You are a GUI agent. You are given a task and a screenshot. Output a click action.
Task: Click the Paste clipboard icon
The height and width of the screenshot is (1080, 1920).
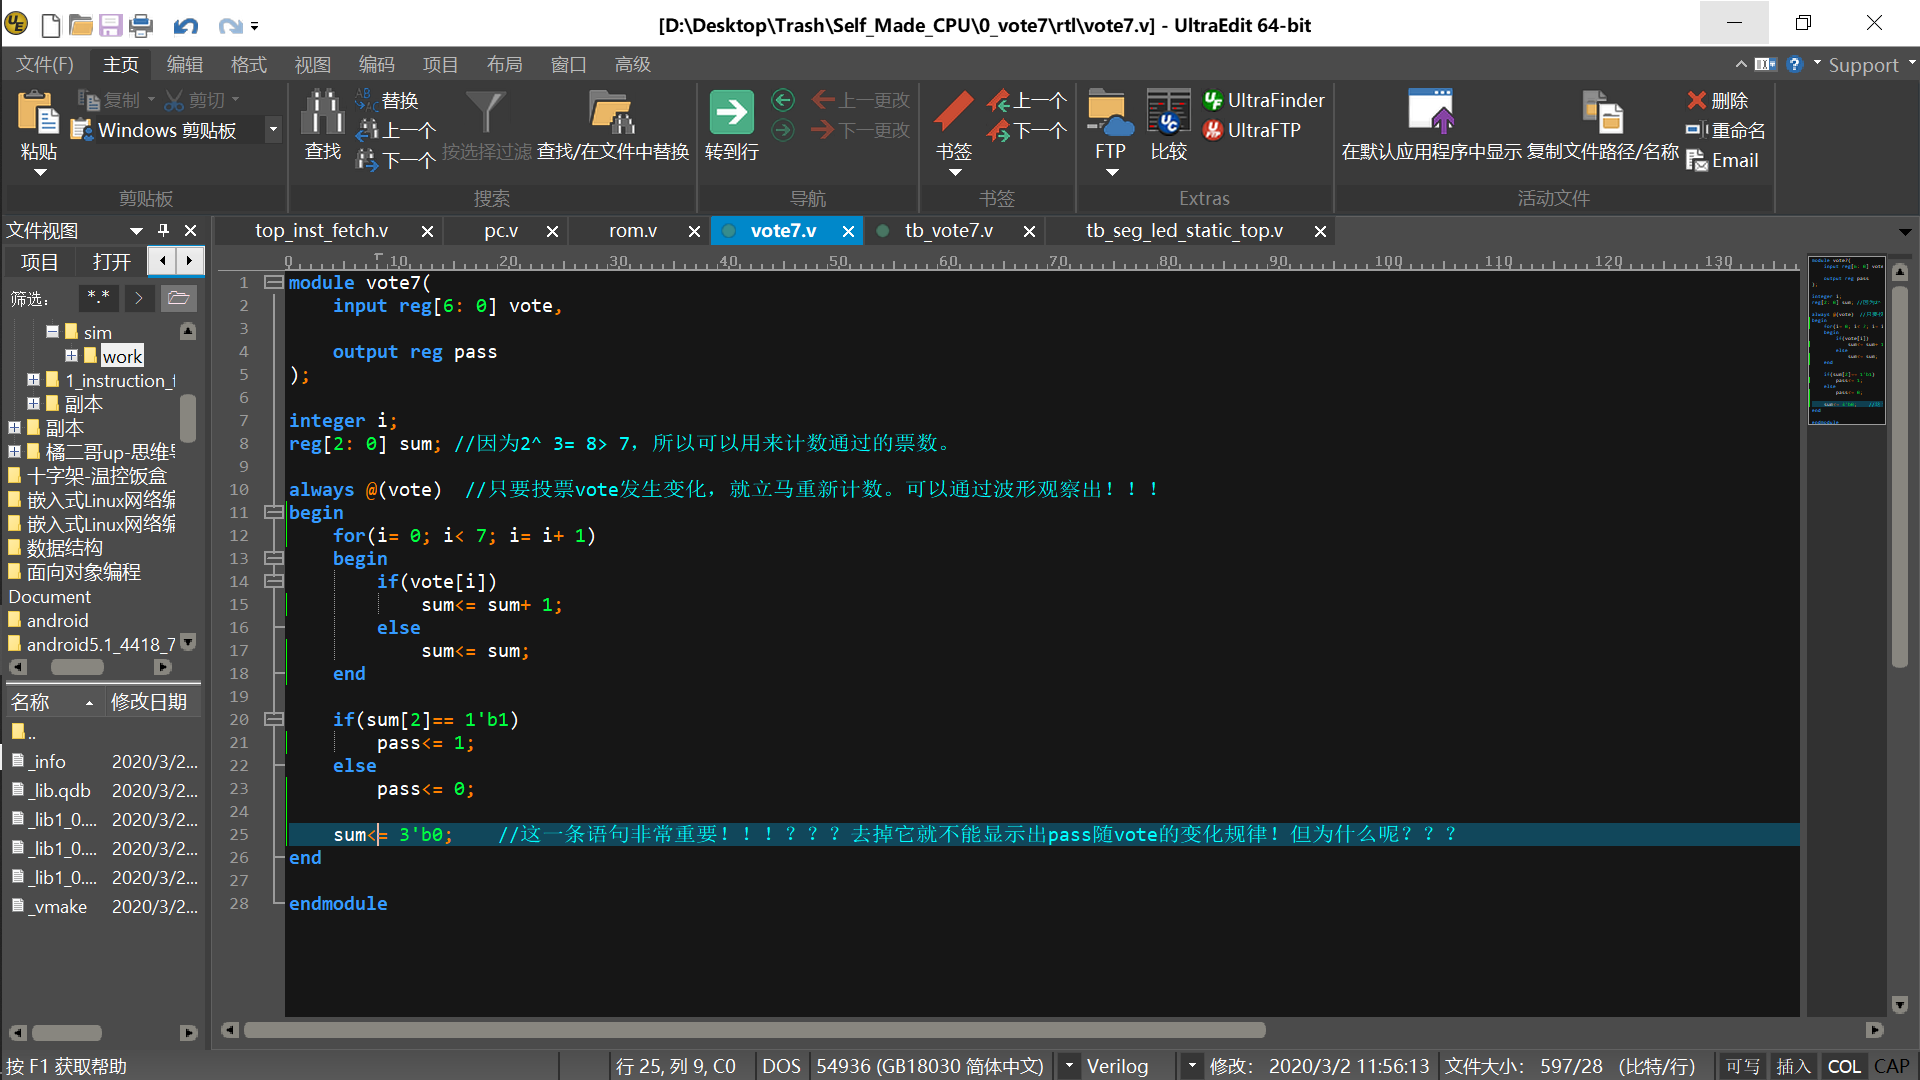38,112
